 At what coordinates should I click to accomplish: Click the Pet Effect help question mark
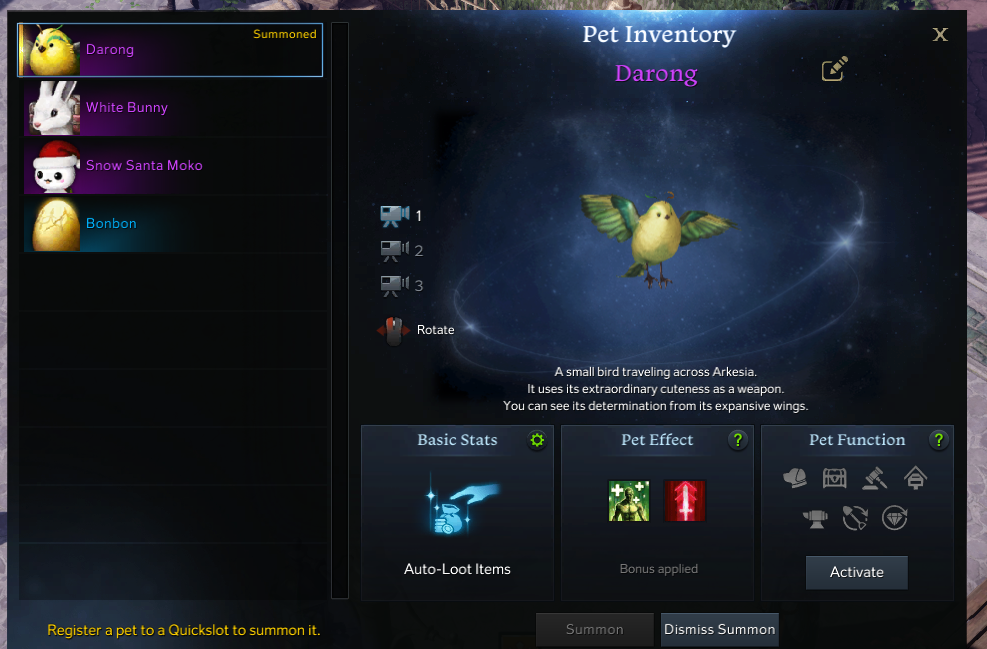tap(738, 440)
